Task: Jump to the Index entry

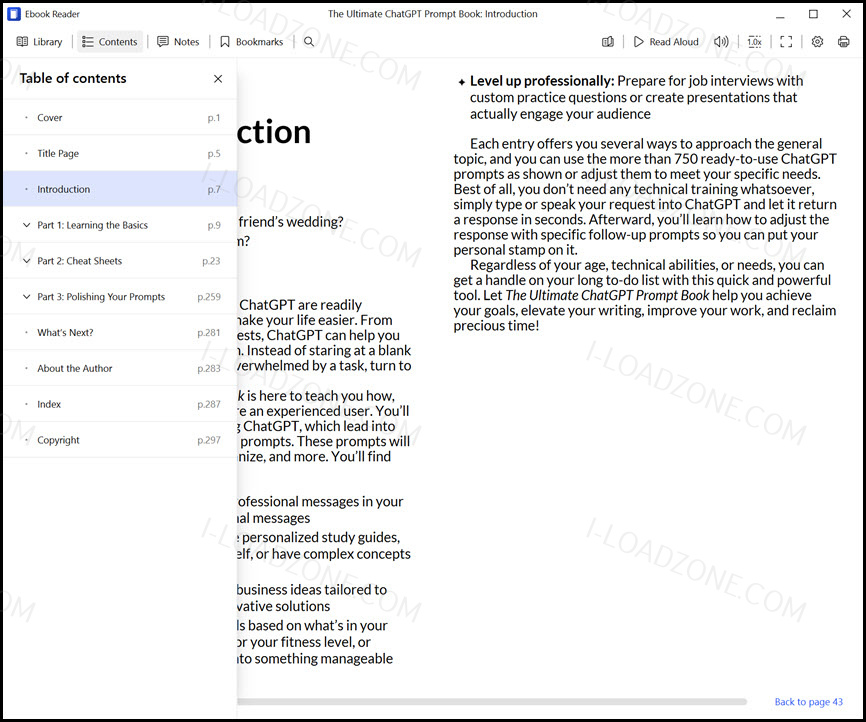Action: [120, 404]
